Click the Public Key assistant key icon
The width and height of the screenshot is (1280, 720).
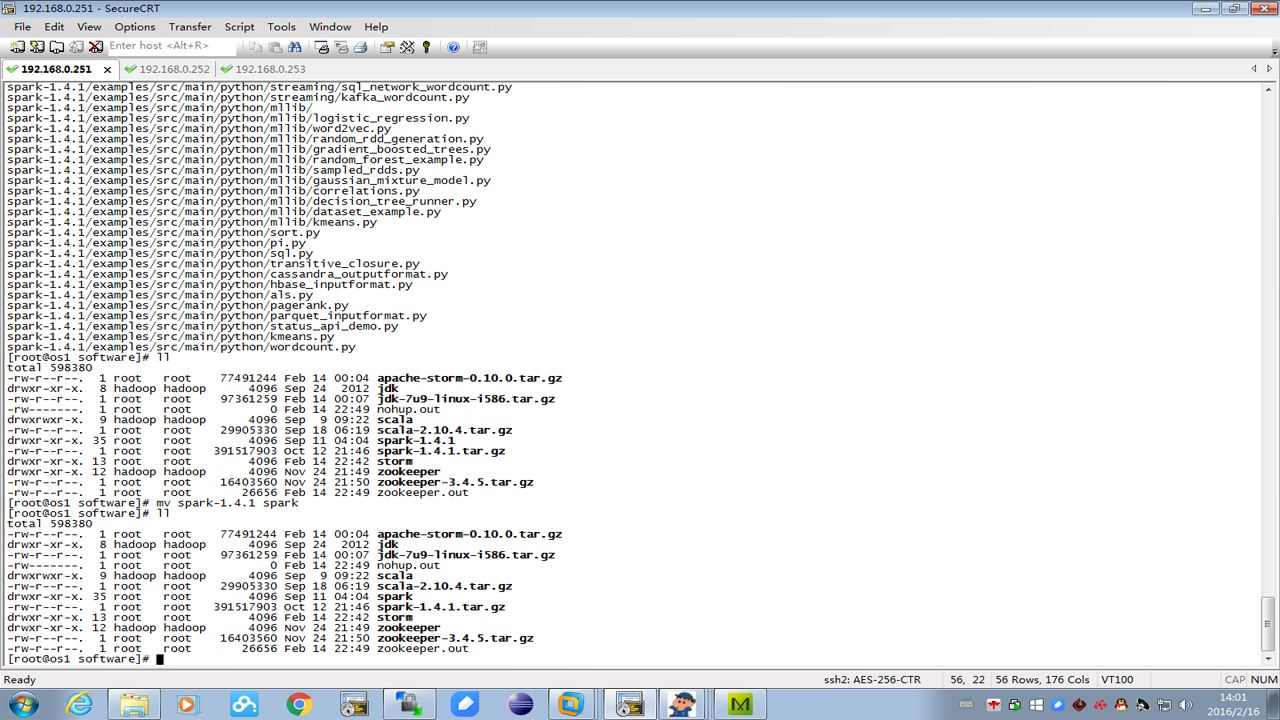[x=426, y=47]
